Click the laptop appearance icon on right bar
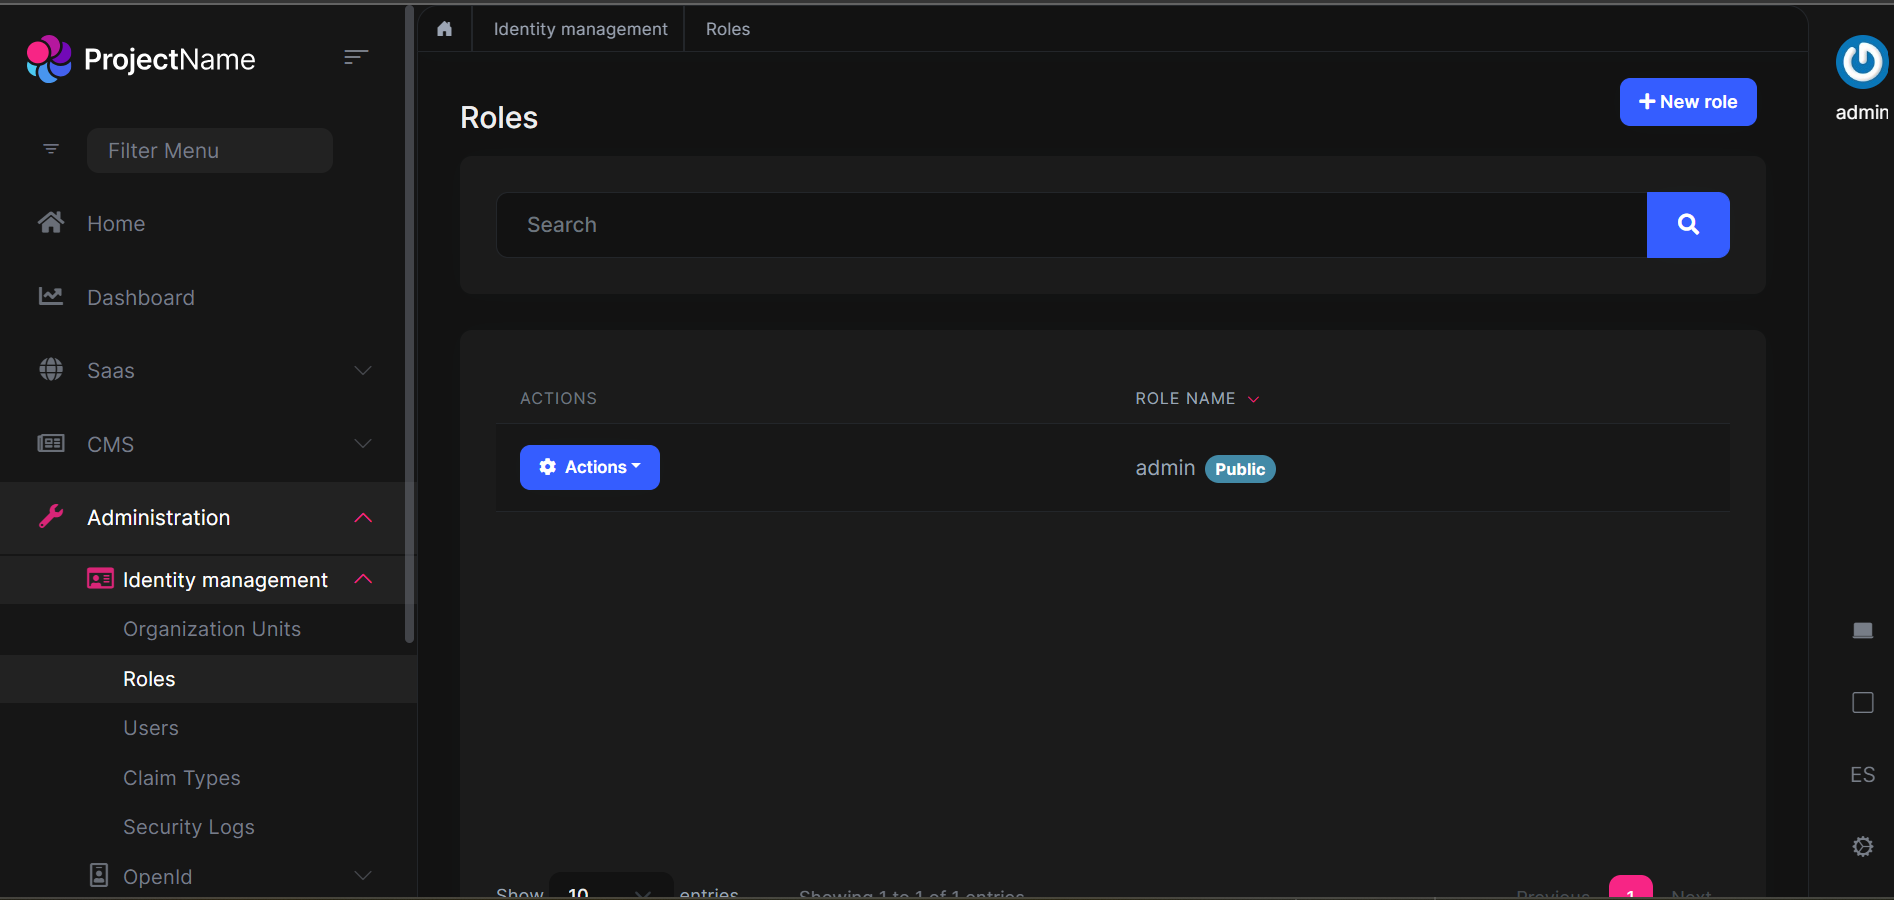 click(x=1862, y=630)
